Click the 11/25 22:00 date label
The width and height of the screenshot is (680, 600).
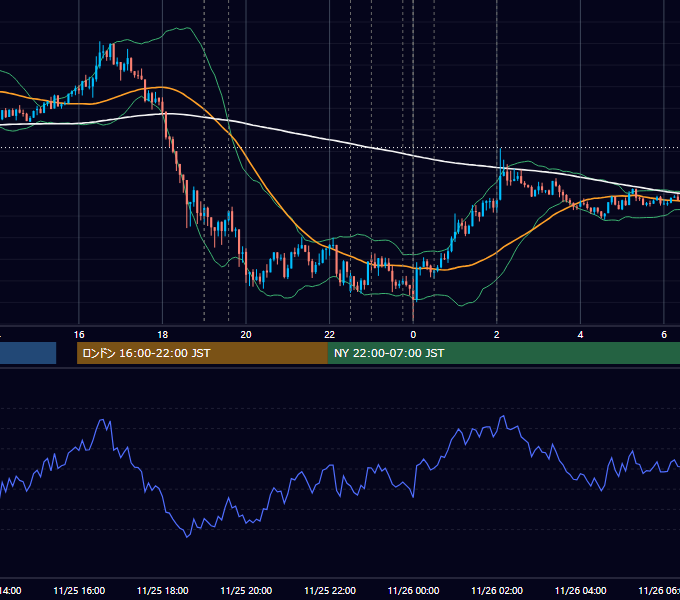[330, 590]
